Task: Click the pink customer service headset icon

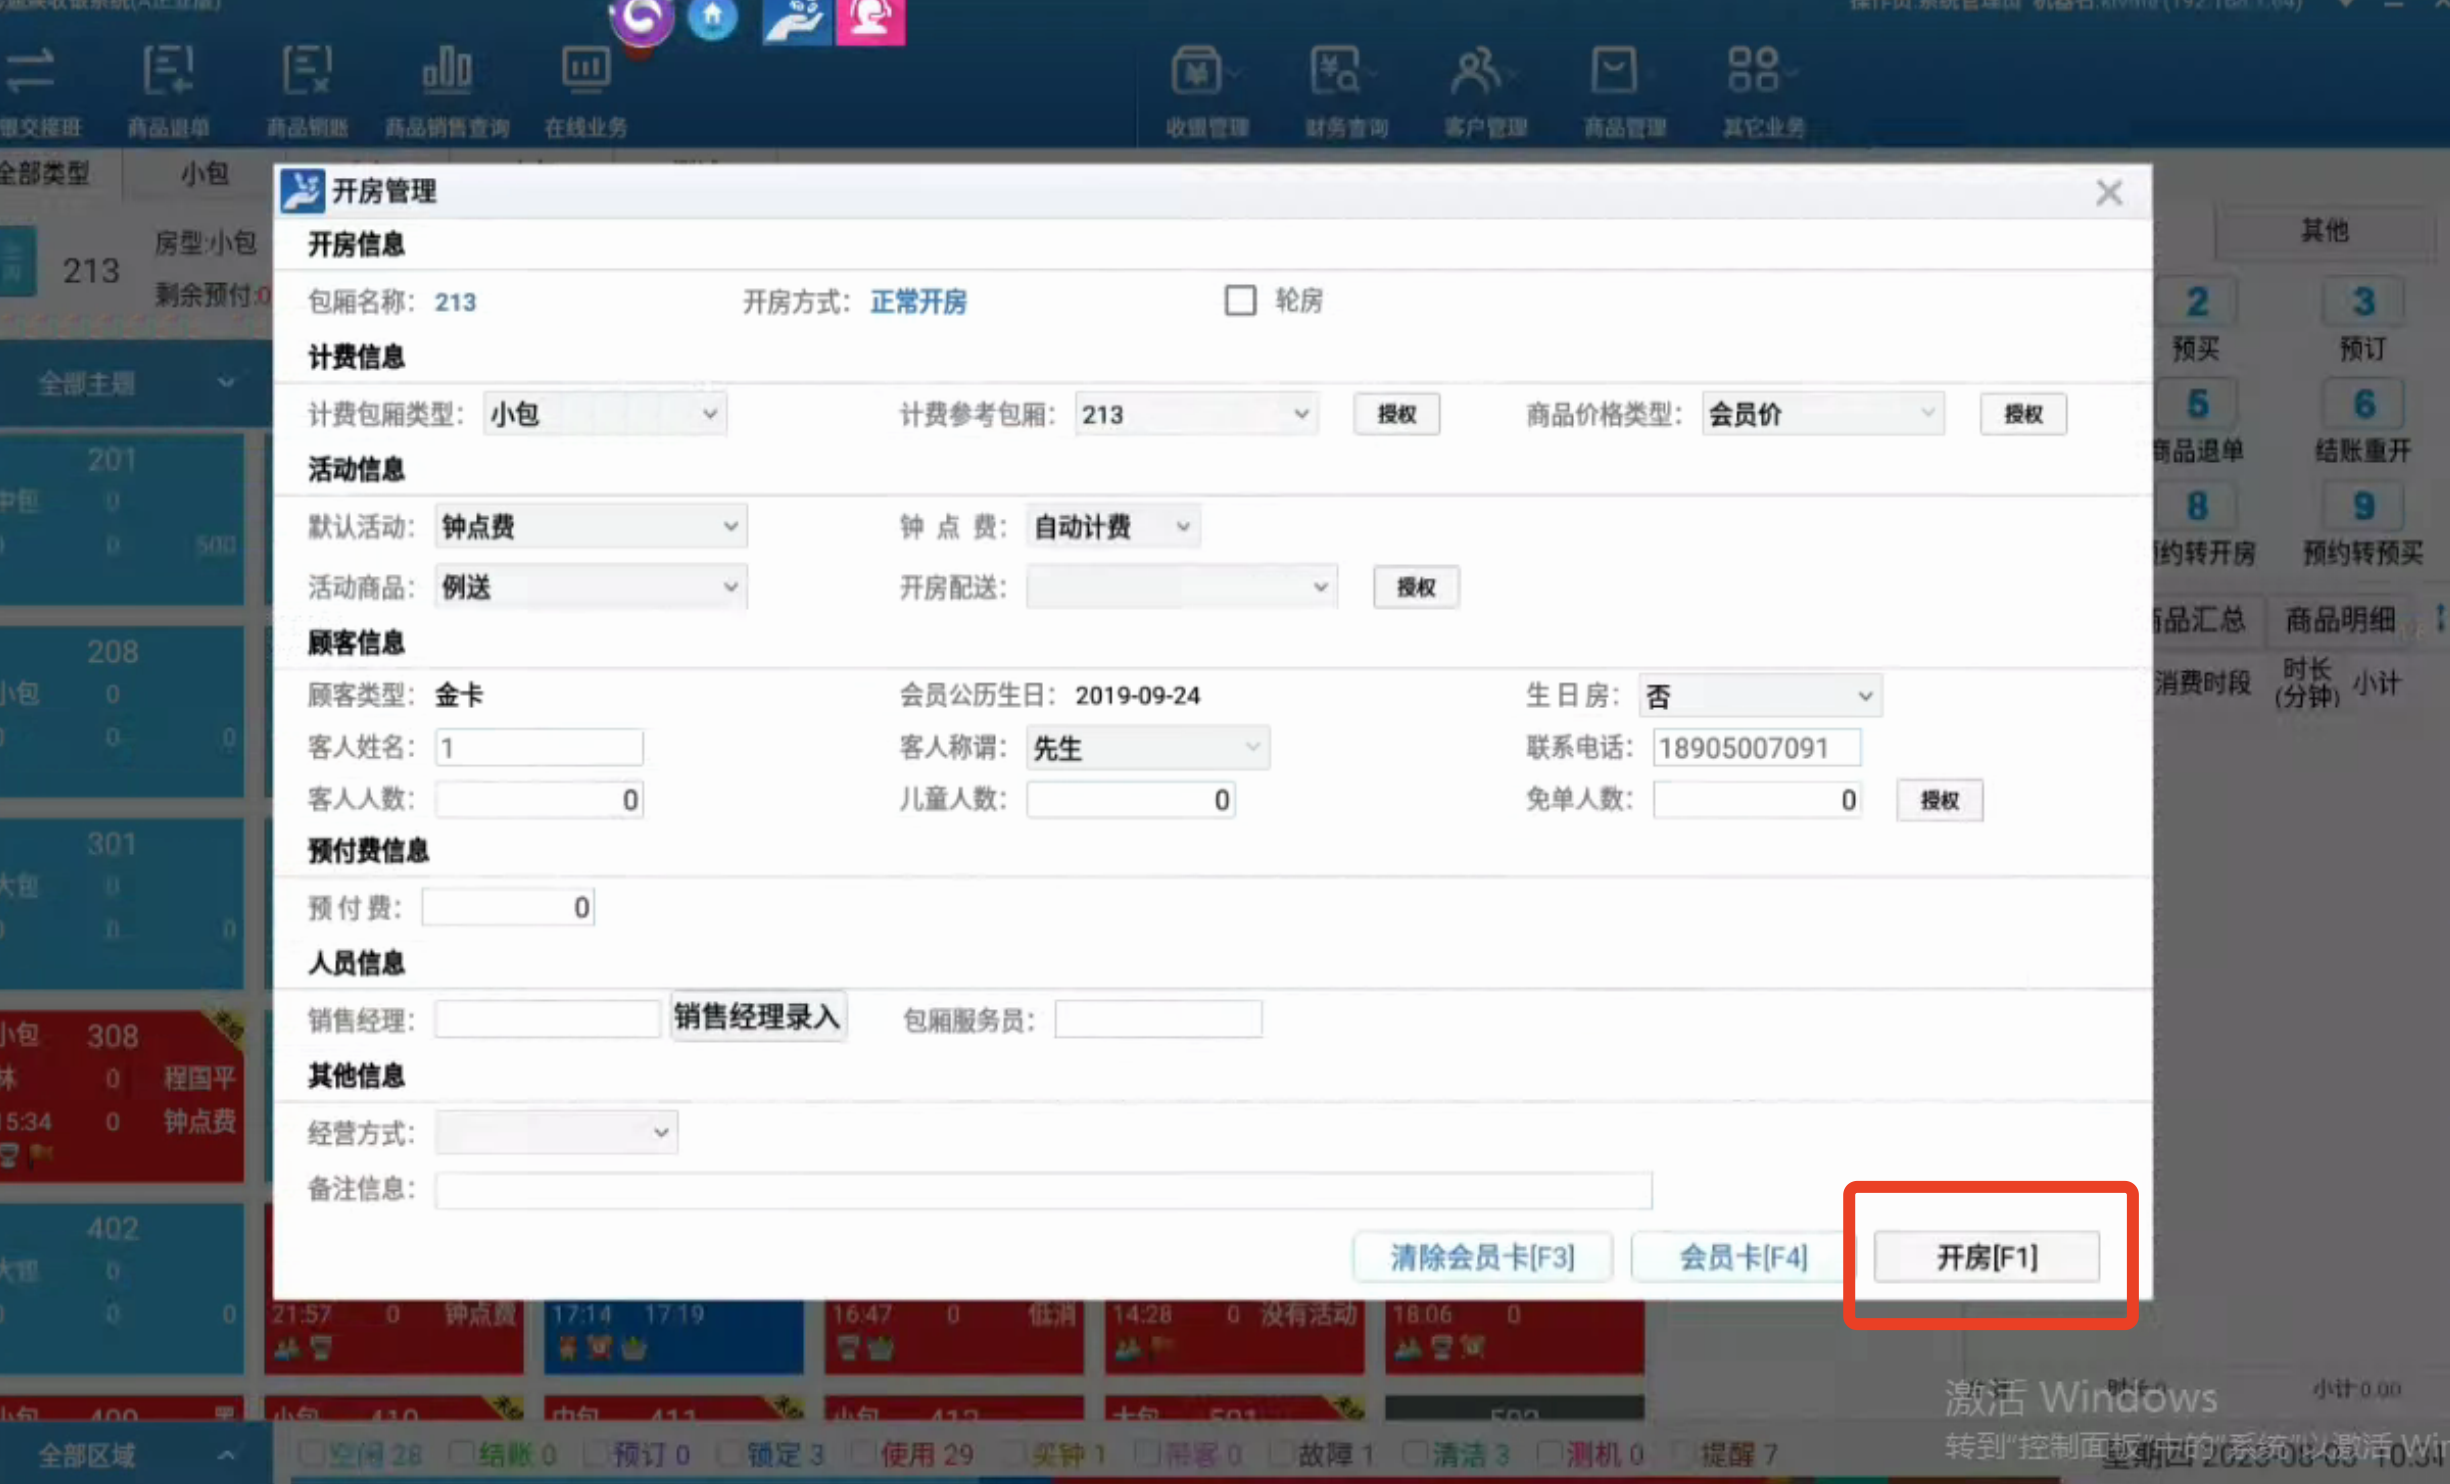Action: [870, 20]
